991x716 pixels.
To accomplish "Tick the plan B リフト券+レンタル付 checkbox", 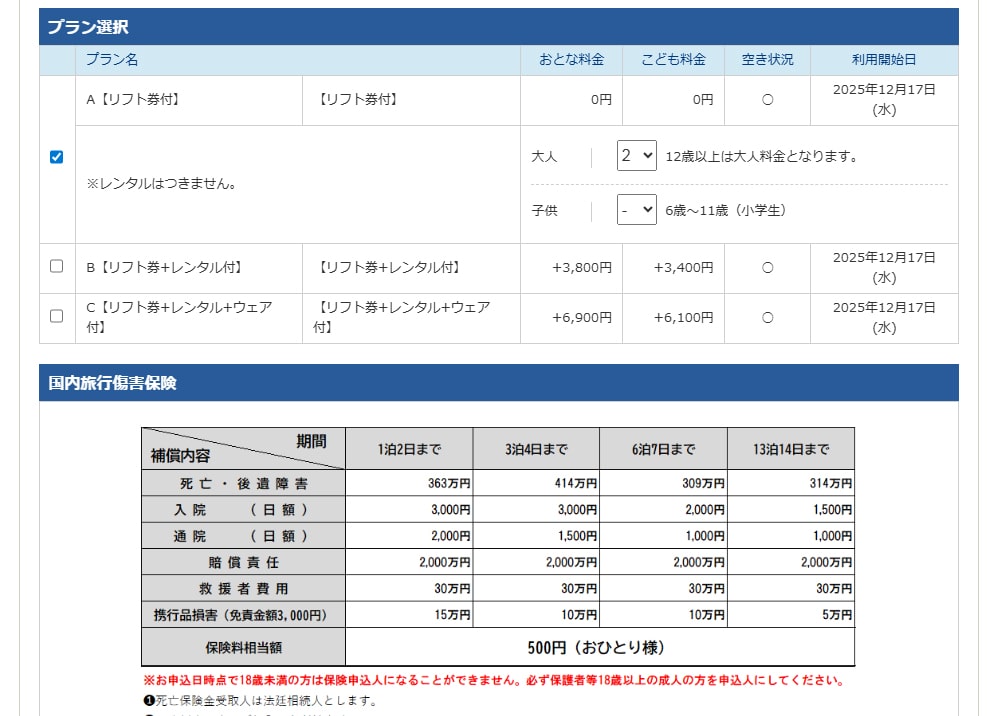I will [57, 267].
